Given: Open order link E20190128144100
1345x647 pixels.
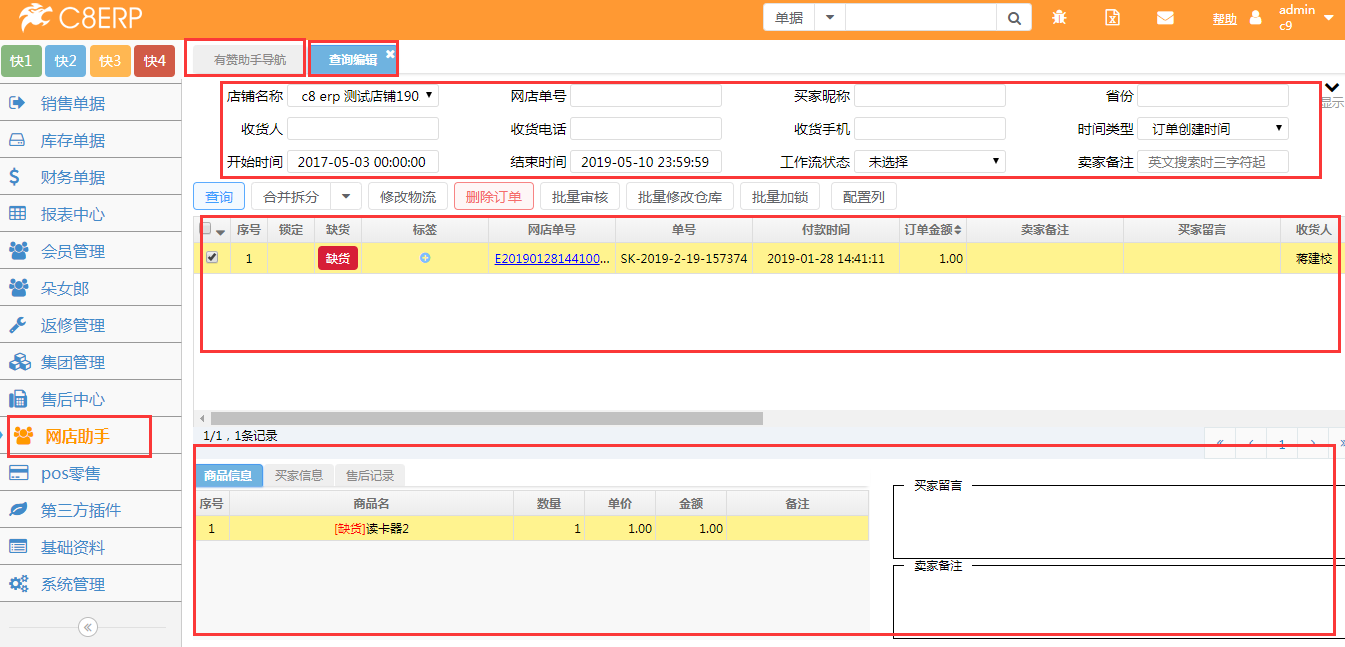Looking at the screenshot, I should pyautogui.click(x=551, y=258).
